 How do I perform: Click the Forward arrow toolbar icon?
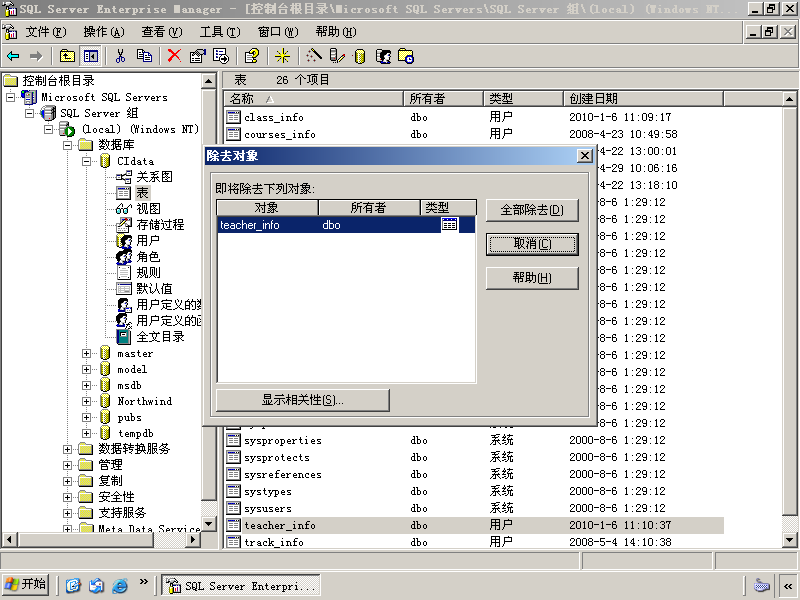tap(36, 56)
